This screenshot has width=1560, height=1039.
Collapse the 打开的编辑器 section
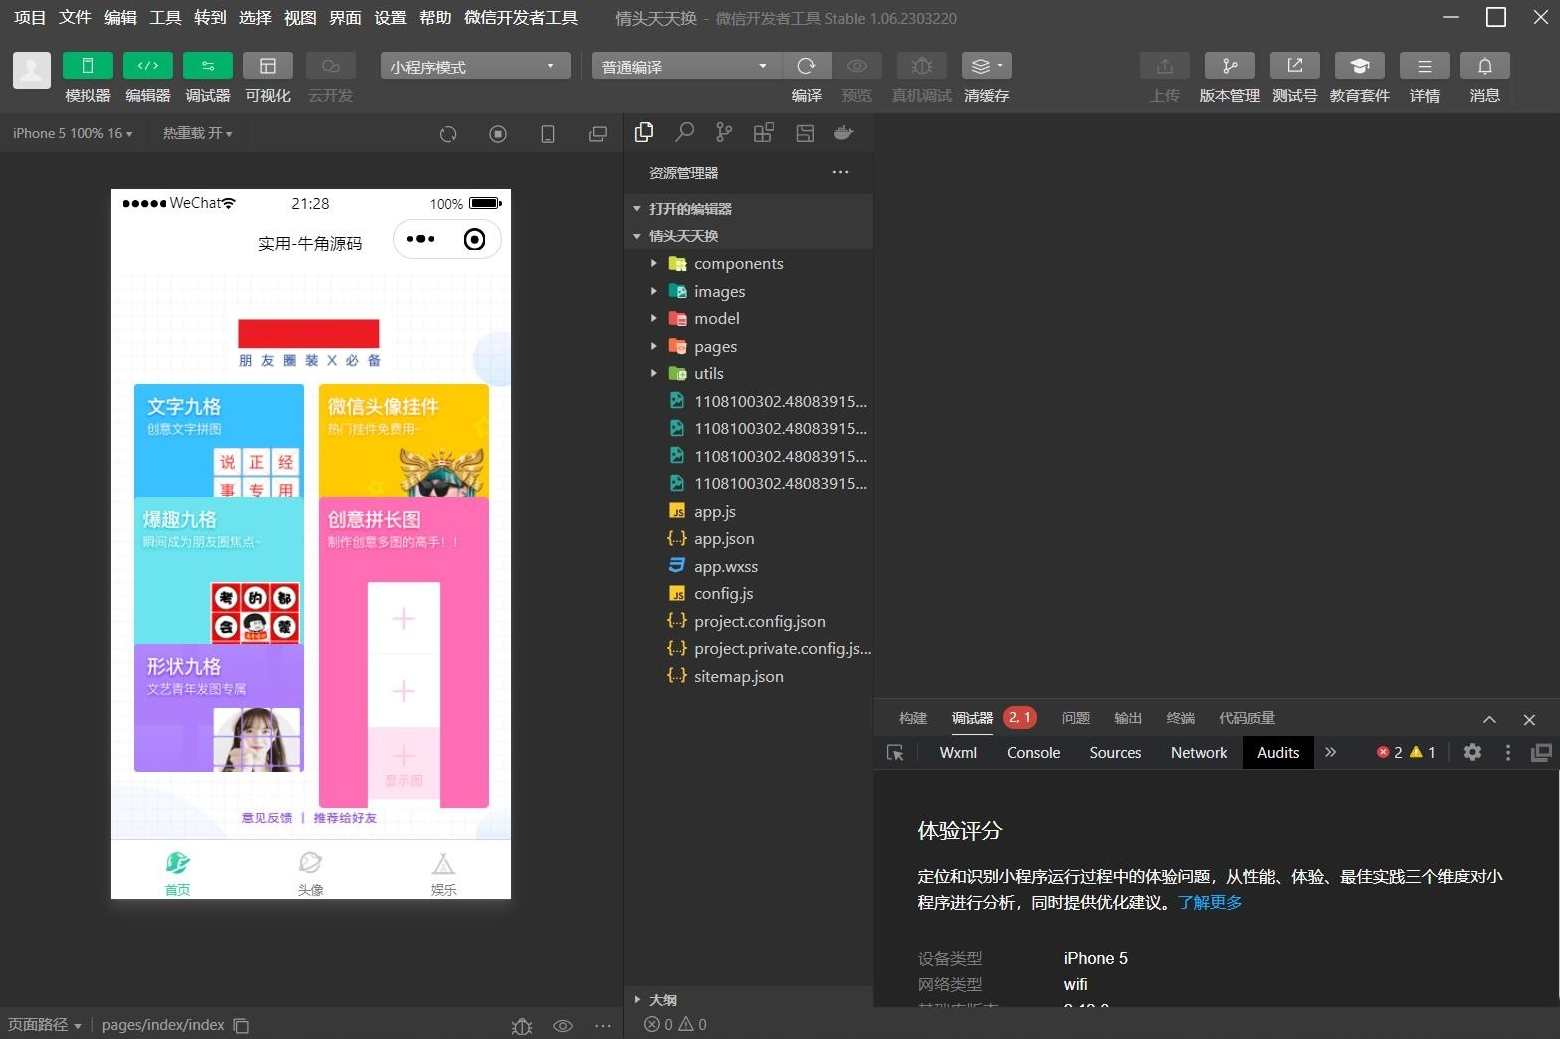[x=637, y=208]
